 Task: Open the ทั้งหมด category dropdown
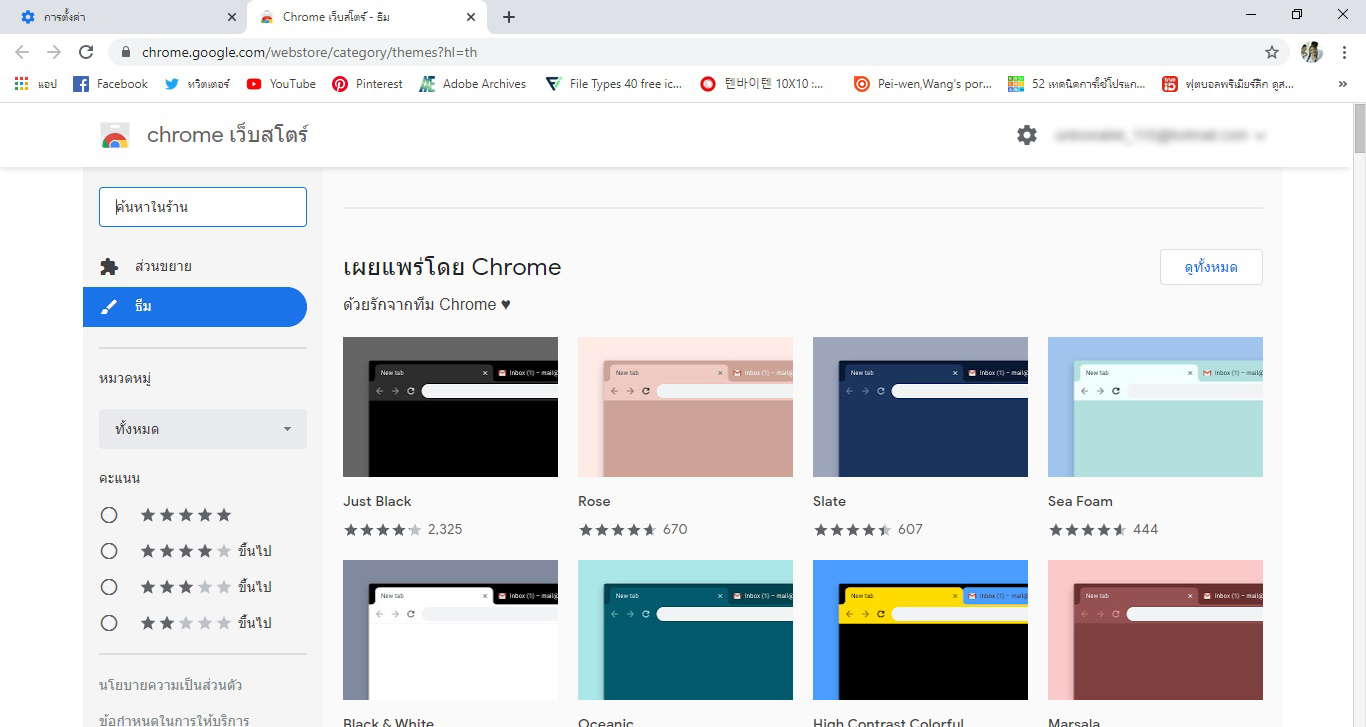(x=202, y=428)
